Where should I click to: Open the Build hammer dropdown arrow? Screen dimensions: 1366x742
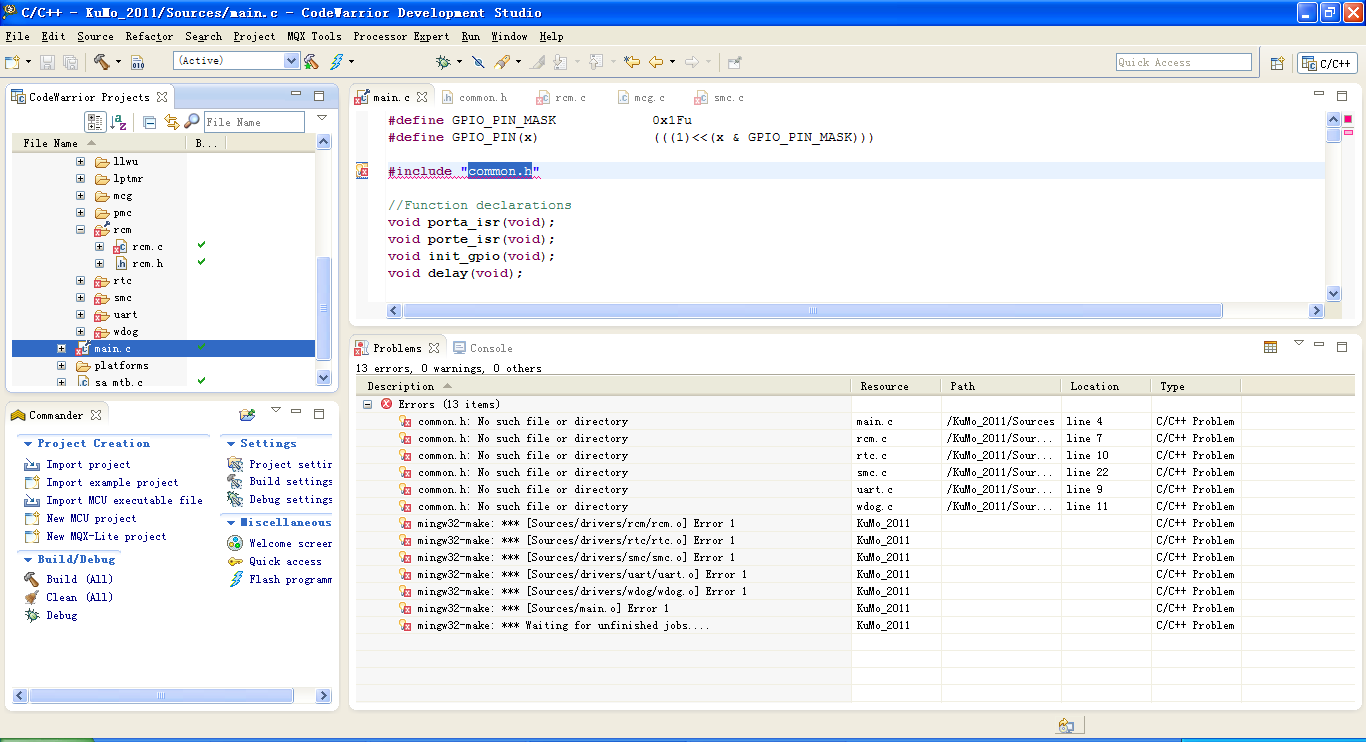point(118,62)
